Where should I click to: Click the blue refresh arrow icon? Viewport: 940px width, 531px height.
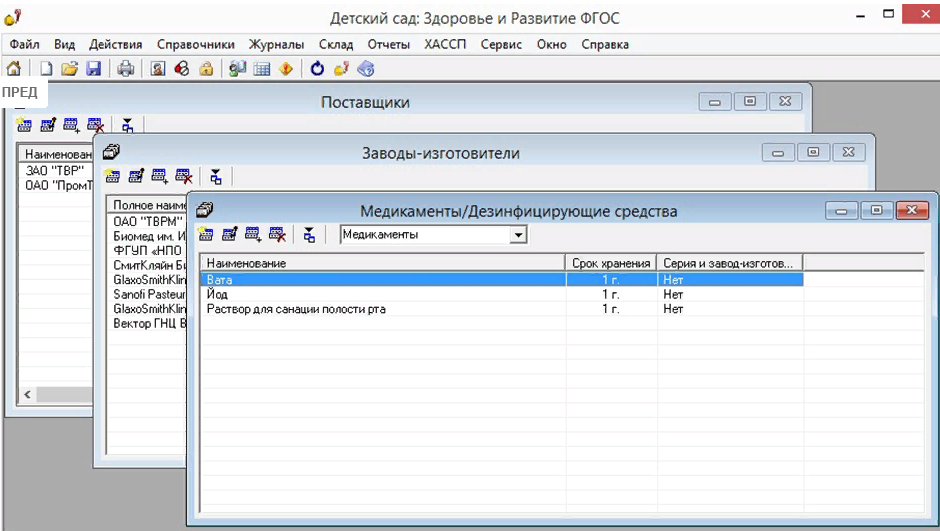[318, 69]
